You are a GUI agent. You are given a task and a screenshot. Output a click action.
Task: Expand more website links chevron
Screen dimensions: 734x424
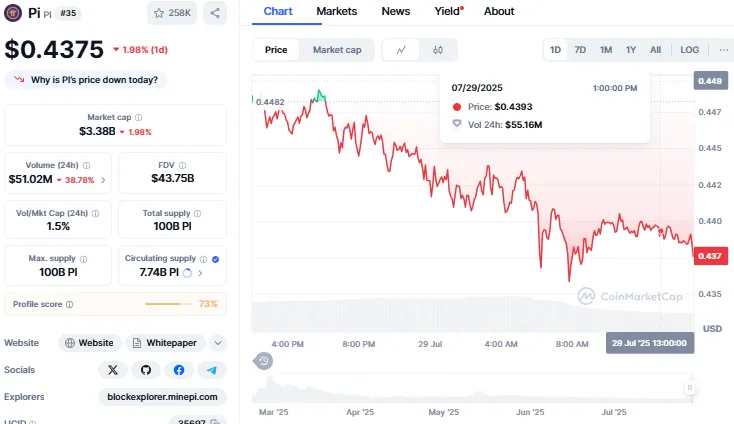click(x=218, y=342)
